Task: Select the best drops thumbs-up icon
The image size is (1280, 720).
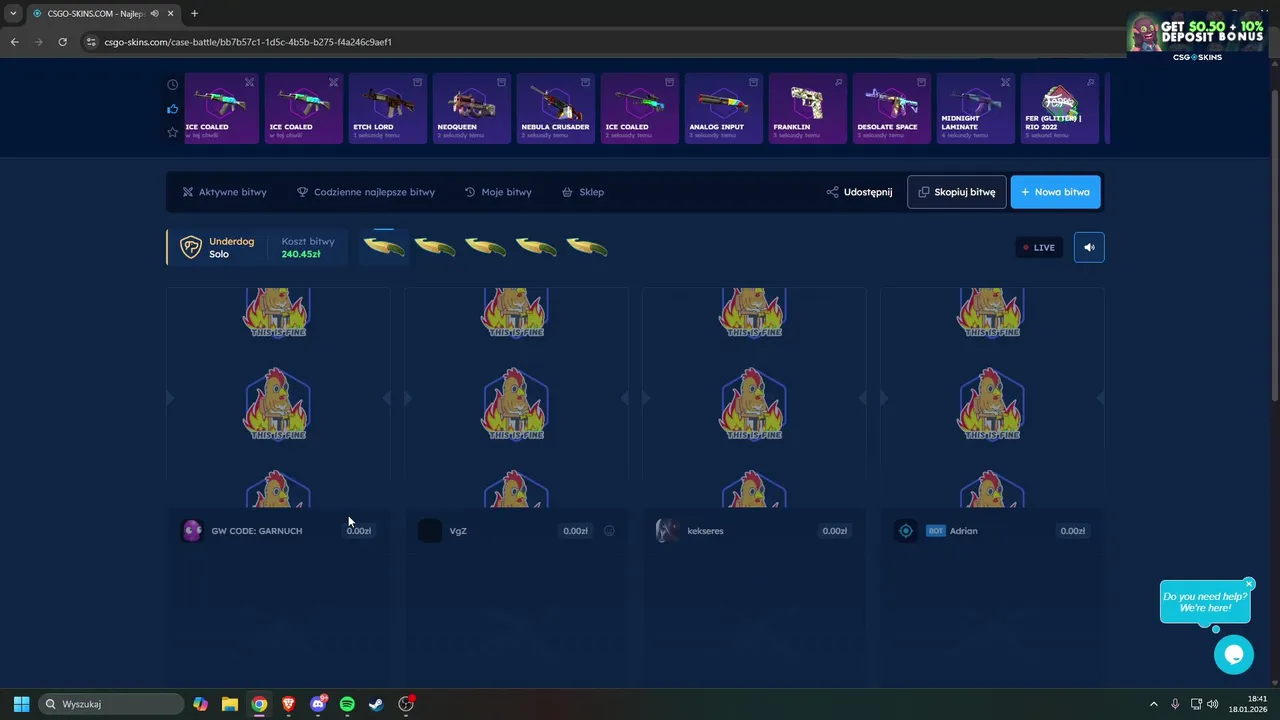Action: coord(172,109)
